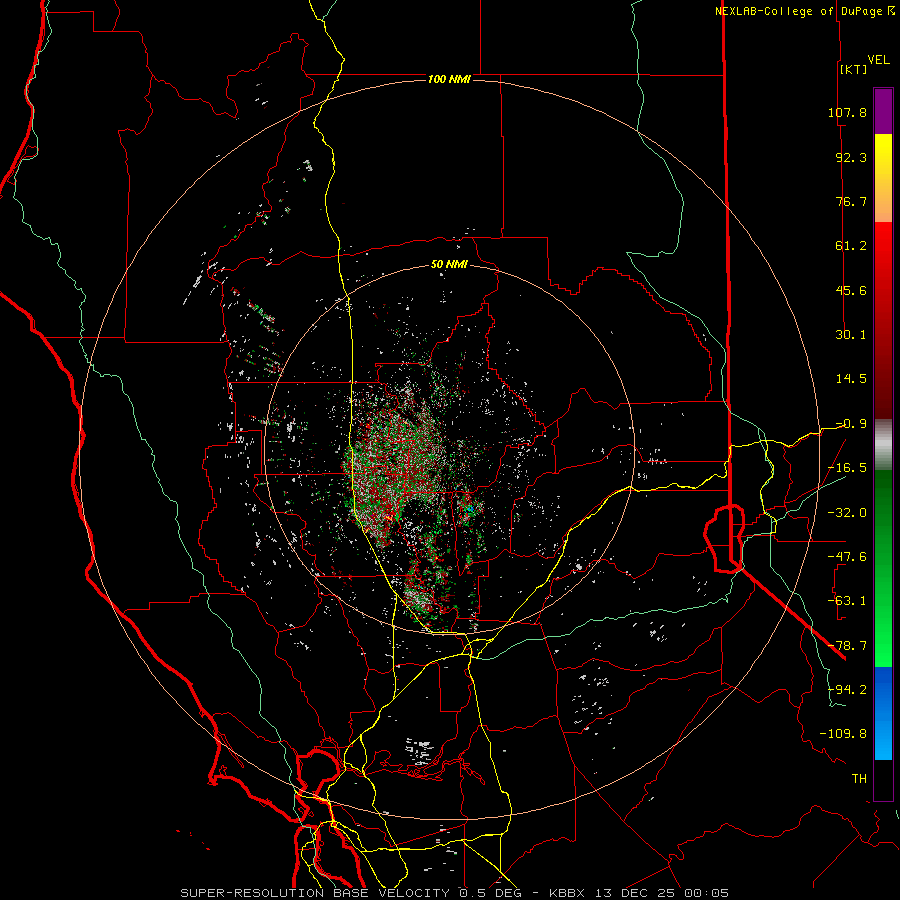Click SUPER-RESOLUTION in the bottom caption
This screenshot has height=900, width=900.
(x=251, y=893)
